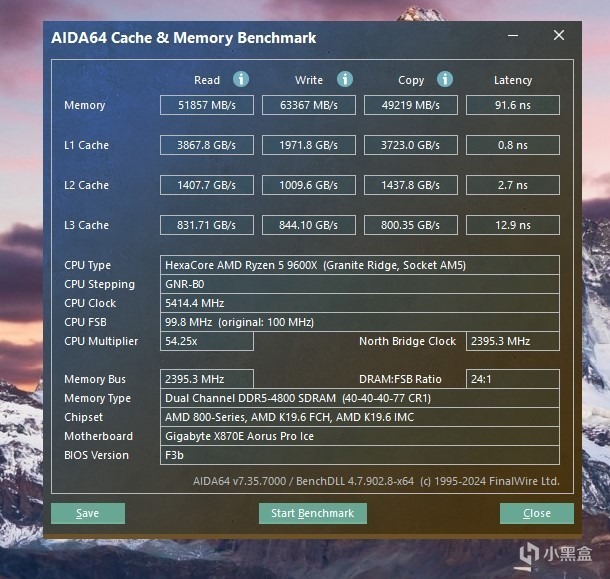Click North Bridge Clock field 2395.3 MHz
This screenshot has width=610, height=579.
tap(513, 341)
